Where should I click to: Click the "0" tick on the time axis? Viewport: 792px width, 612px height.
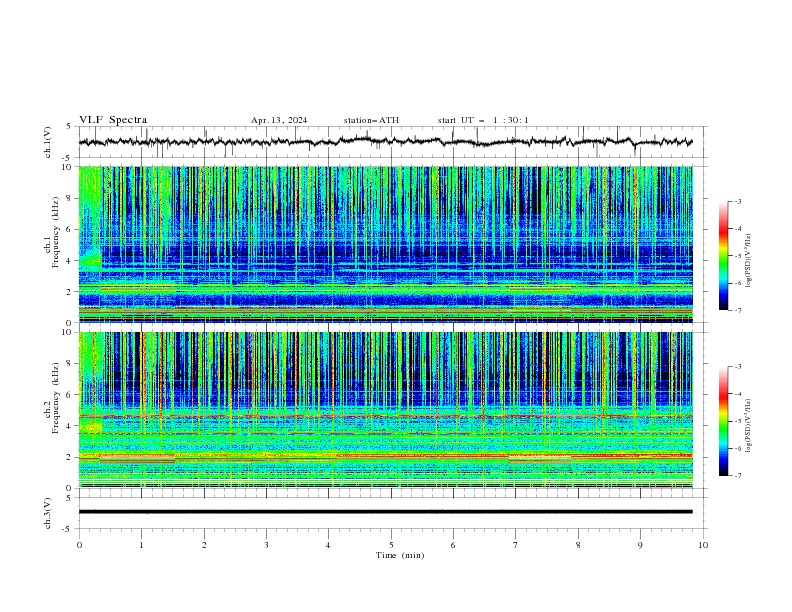(x=79, y=545)
